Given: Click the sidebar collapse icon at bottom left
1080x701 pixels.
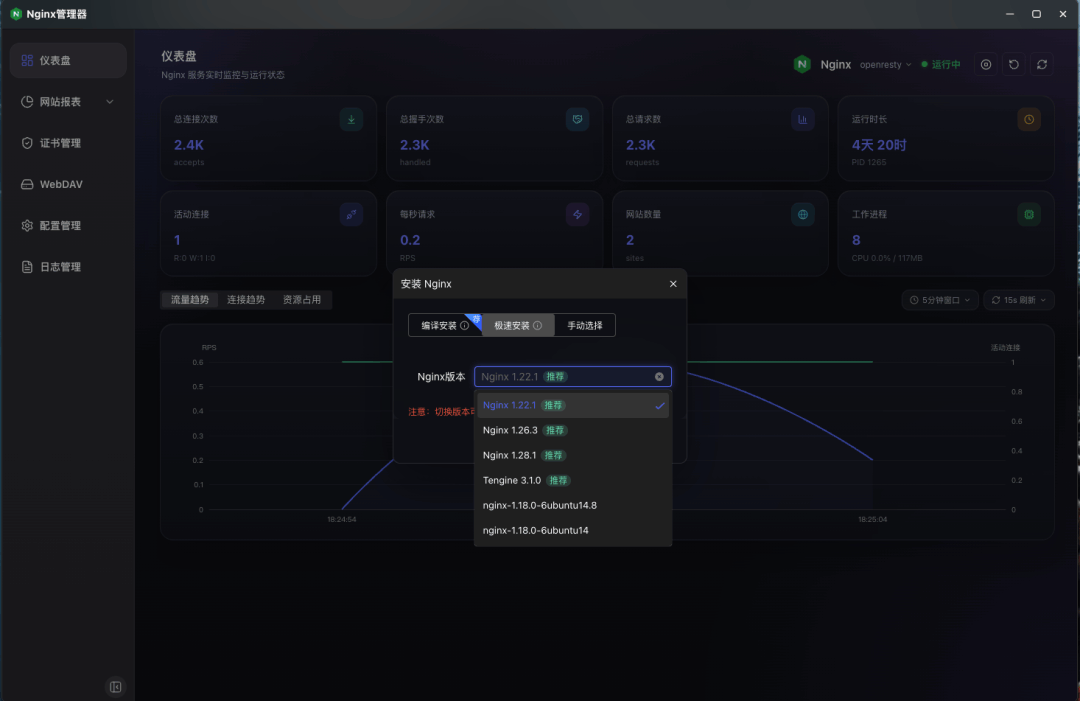Looking at the screenshot, I should 116,687.
